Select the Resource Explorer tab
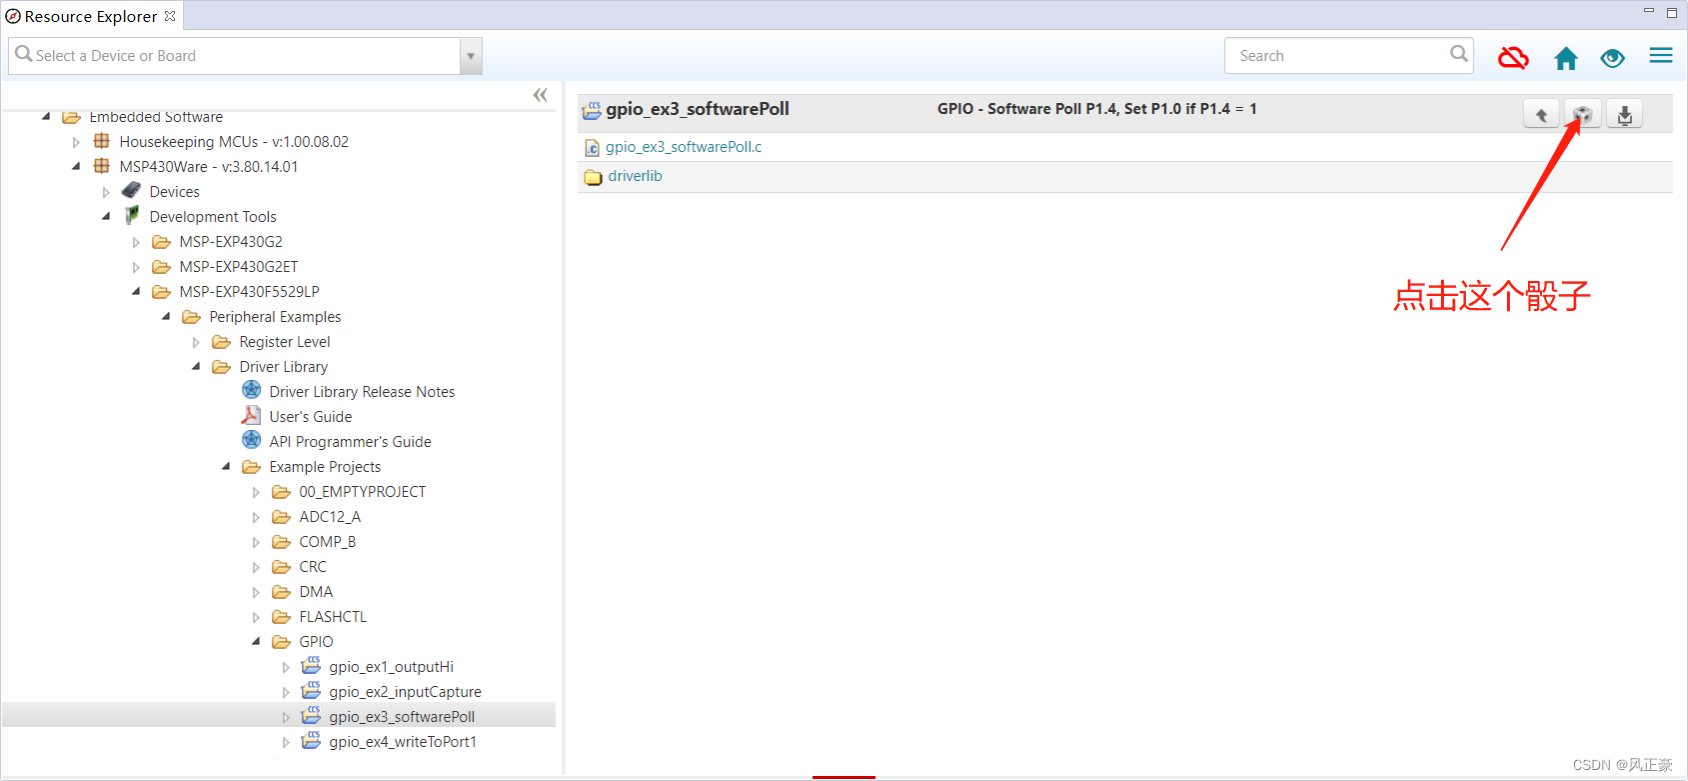1688x781 pixels. coord(90,16)
